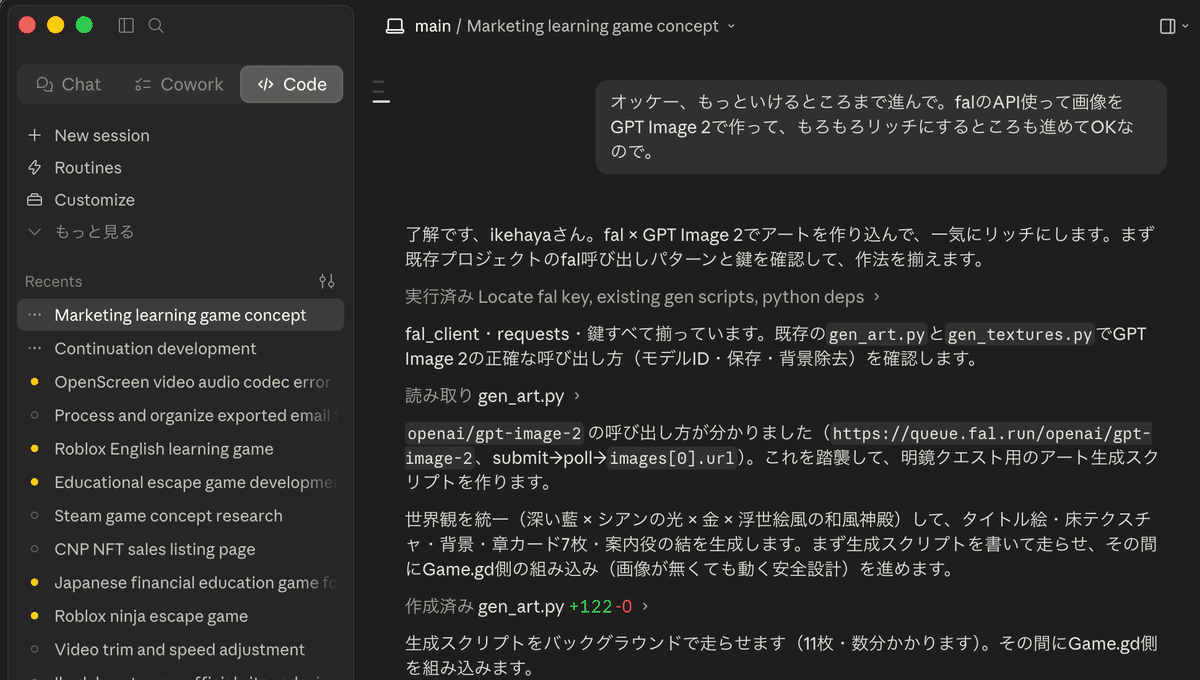
Task: Open the Recents filter options icon
Action: (326, 282)
